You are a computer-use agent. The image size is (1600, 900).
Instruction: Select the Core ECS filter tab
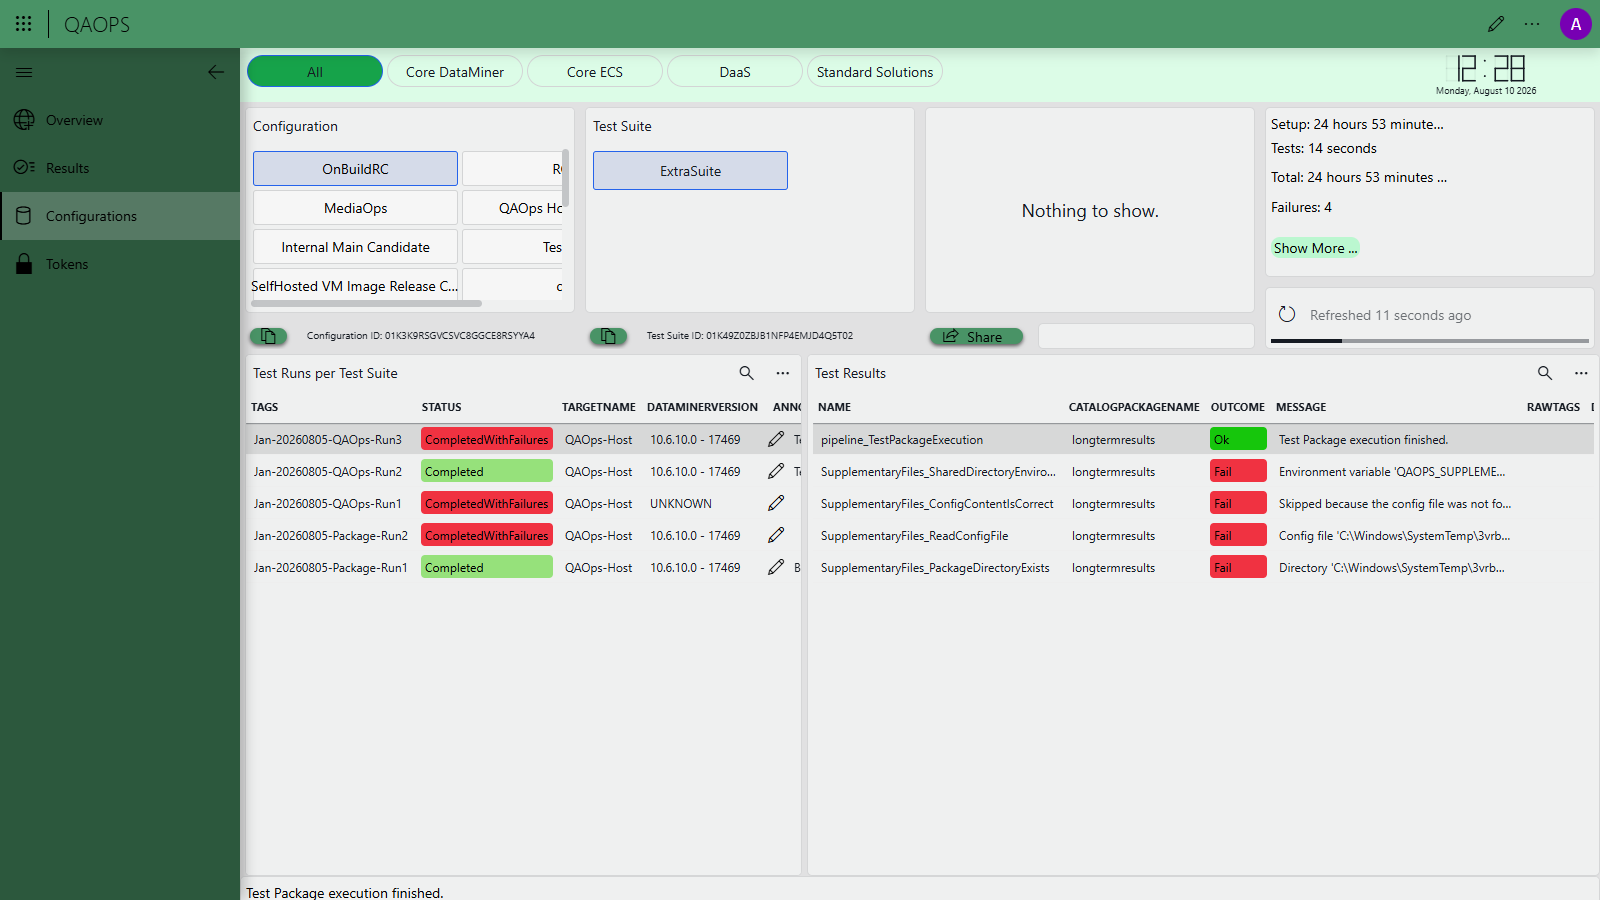(x=595, y=72)
